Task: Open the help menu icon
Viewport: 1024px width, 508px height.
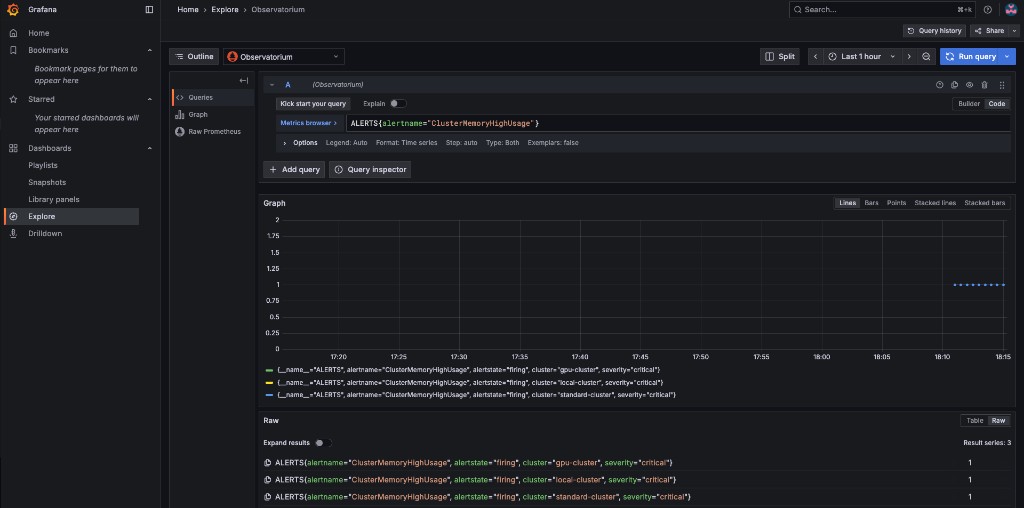Action: coord(987,9)
